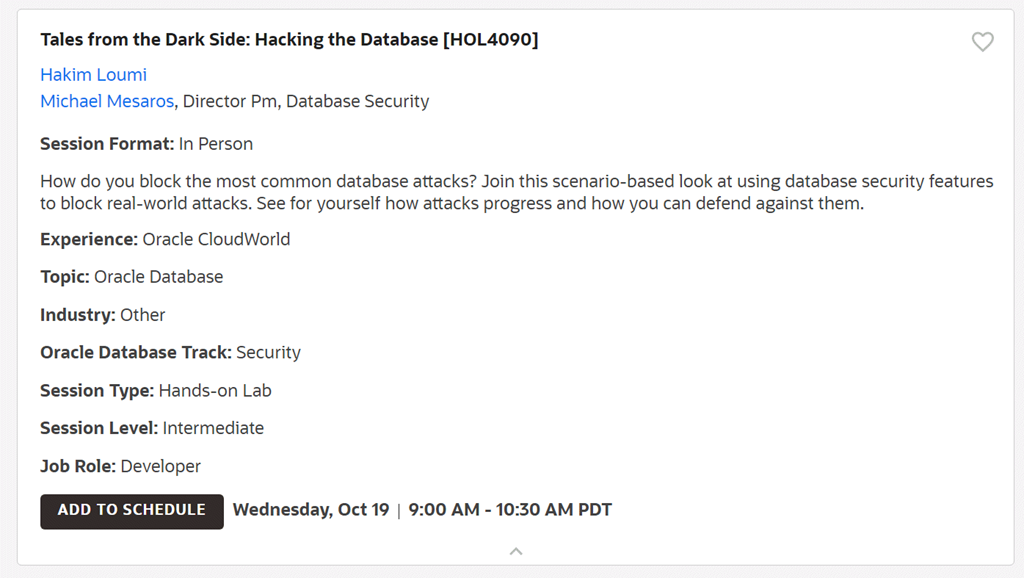This screenshot has width=1024, height=578.
Task: Click the 'Oracle Database' topic value
Action: [x=158, y=277]
